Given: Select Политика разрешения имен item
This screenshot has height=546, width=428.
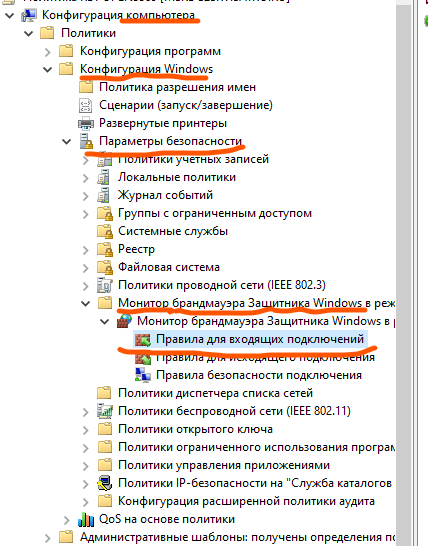Looking at the screenshot, I should click(x=177, y=87).
